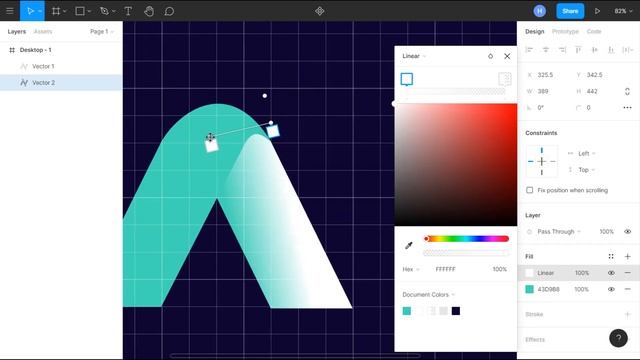
Task: Switch to the Code tab
Action: pyautogui.click(x=594, y=31)
